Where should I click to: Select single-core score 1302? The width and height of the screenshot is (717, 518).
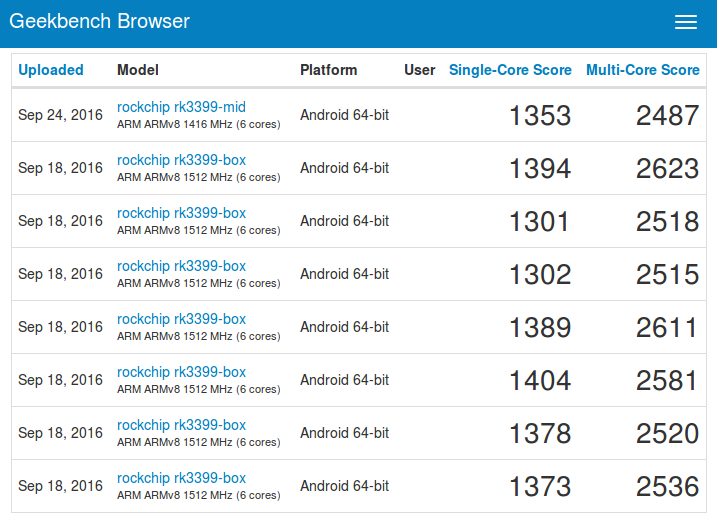pyautogui.click(x=540, y=274)
